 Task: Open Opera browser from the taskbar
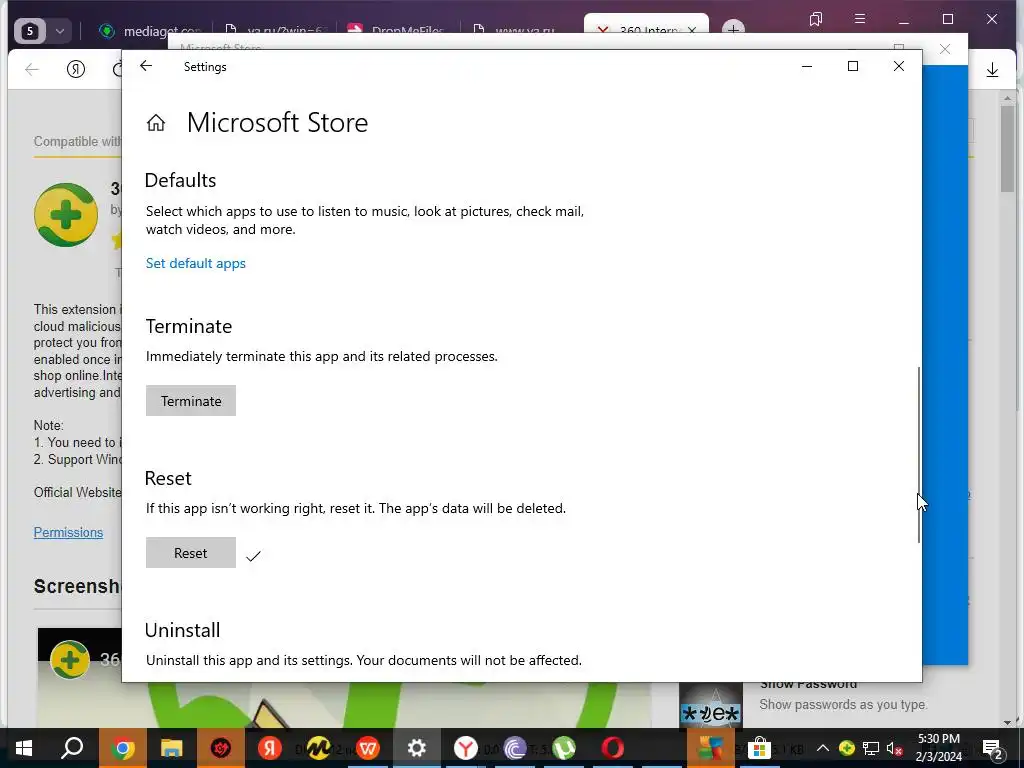coord(613,748)
